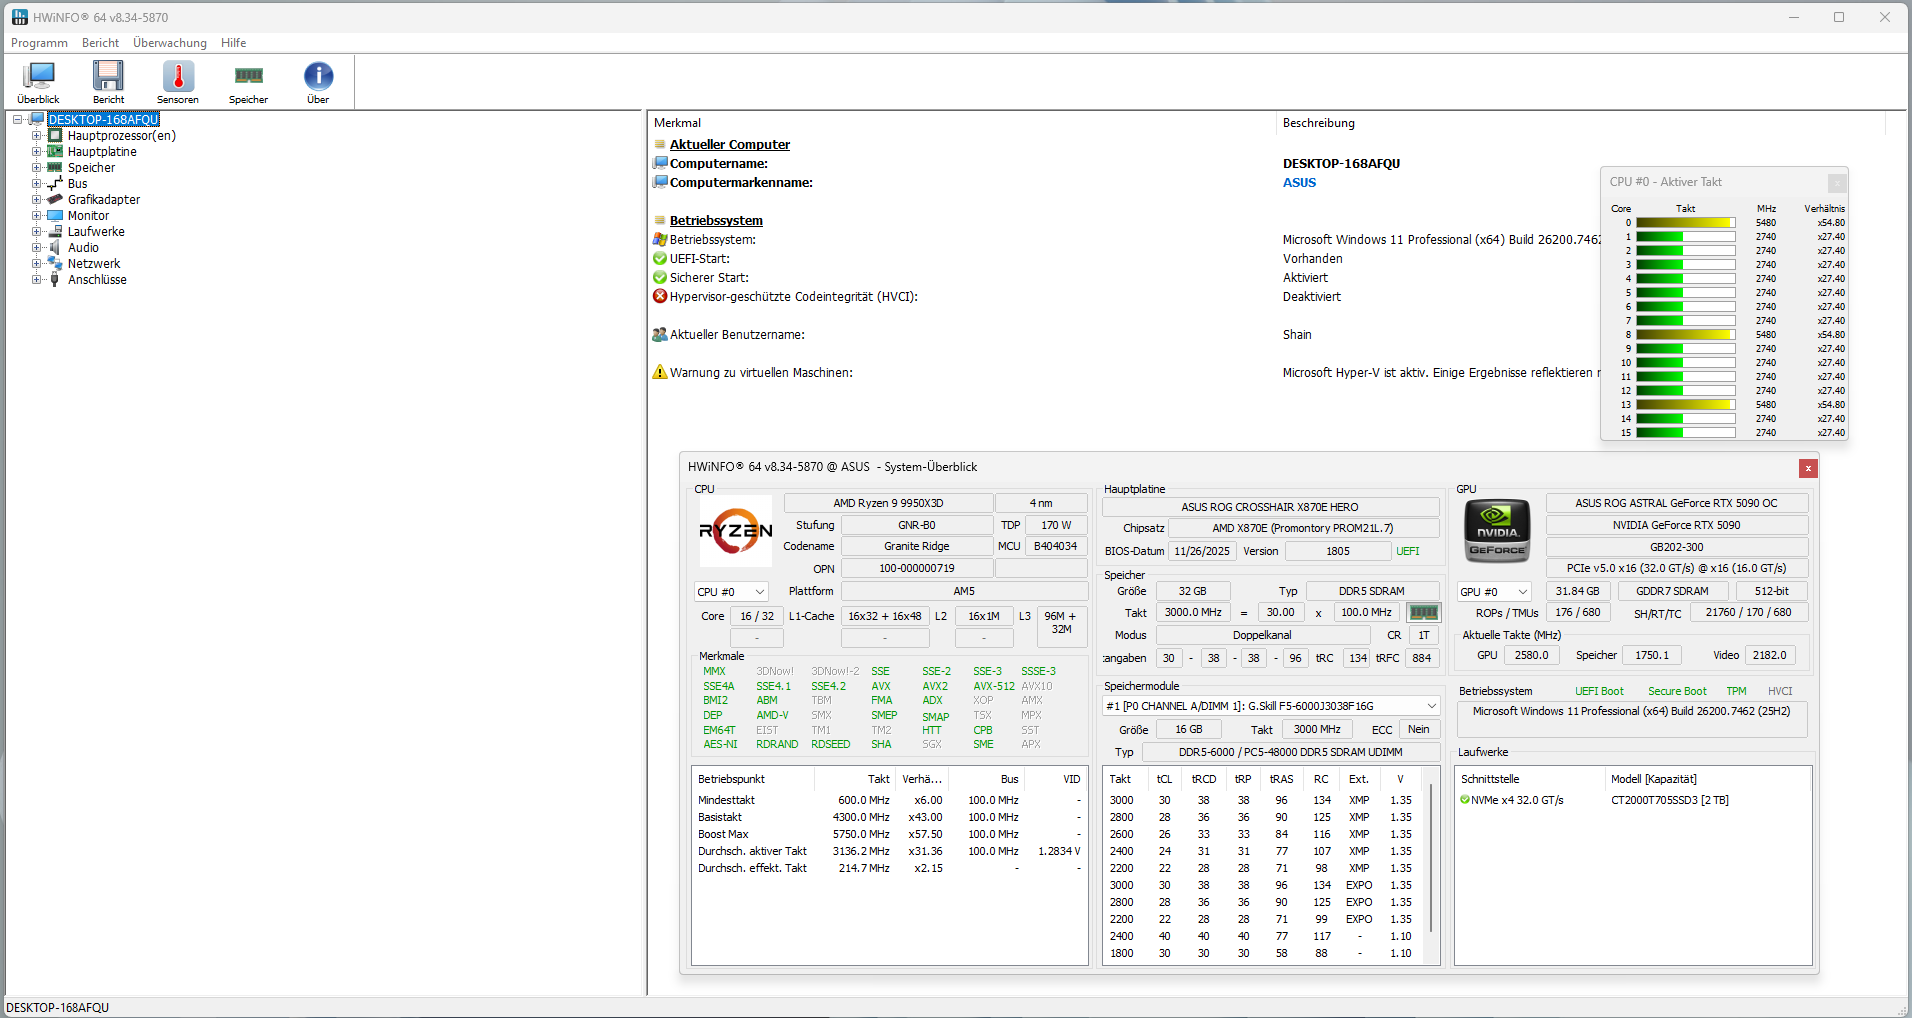Click green check icon beside Sicherer Start
Image resolution: width=1912 pixels, height=1018 pixels.
[660, 278]
